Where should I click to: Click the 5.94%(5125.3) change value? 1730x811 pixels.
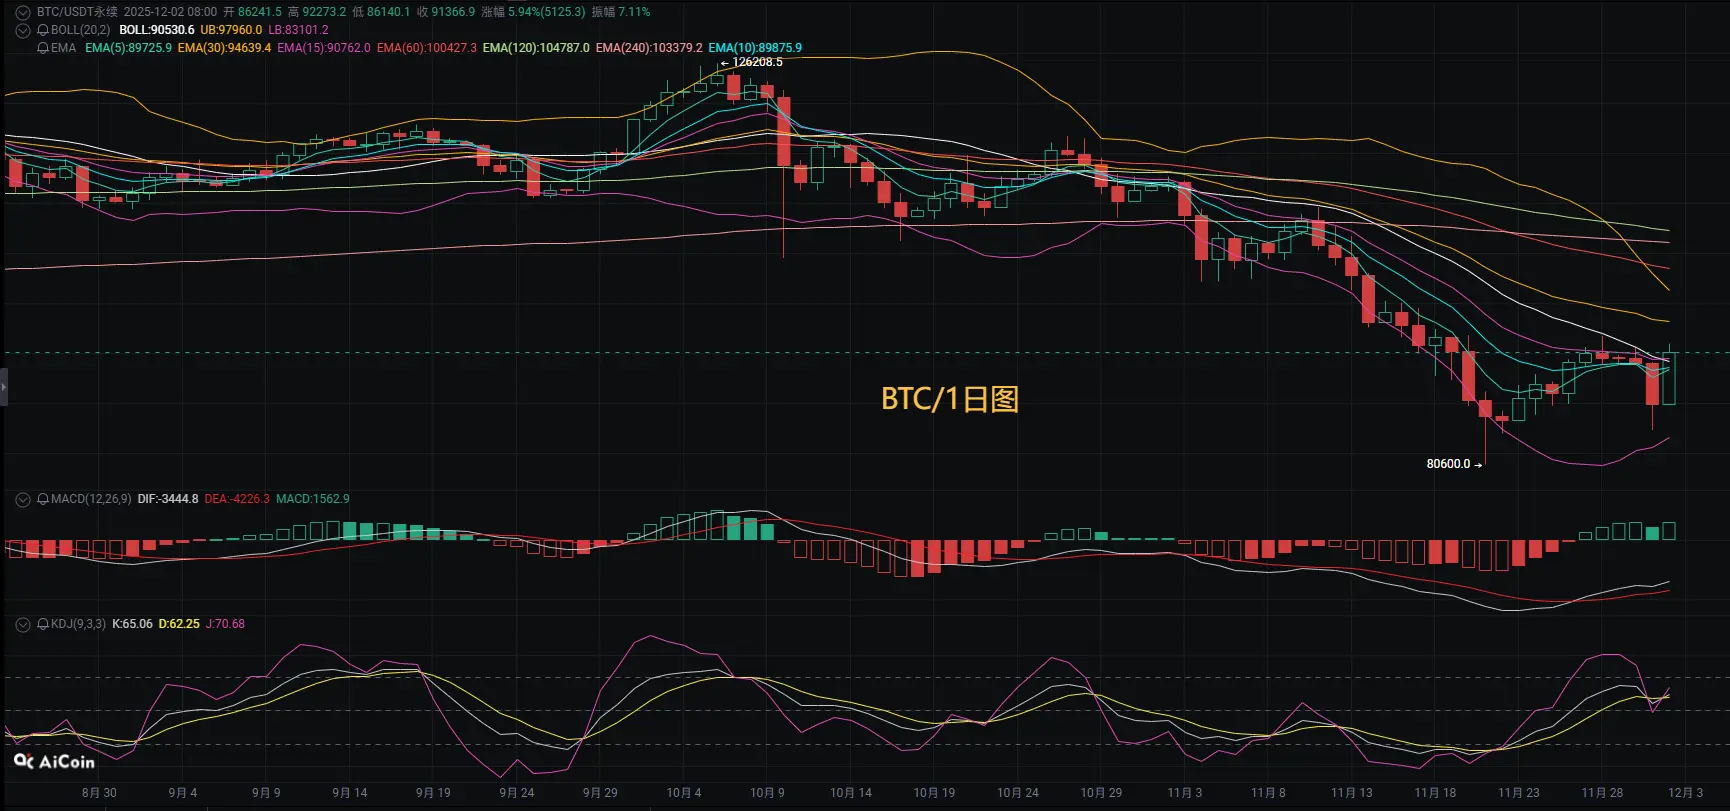pyautogui.click(x=547, y=12)
